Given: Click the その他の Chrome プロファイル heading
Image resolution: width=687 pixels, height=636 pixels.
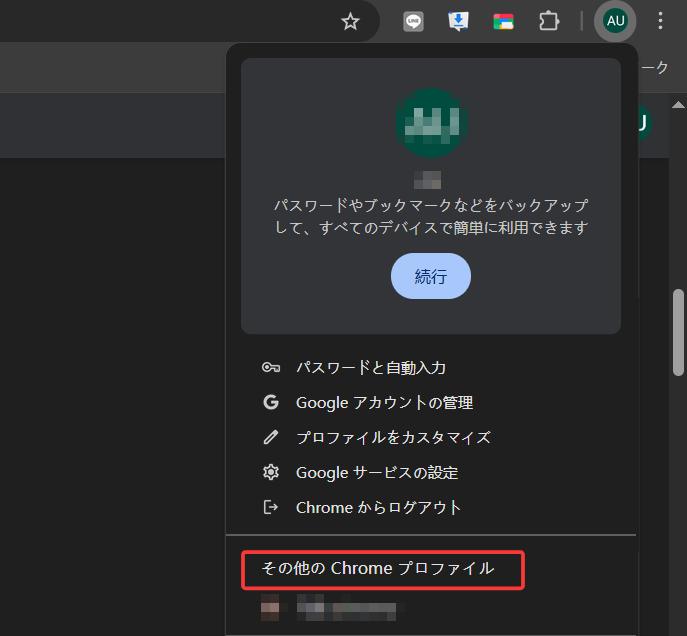Looking at the screenshot, I should [378, 568].
